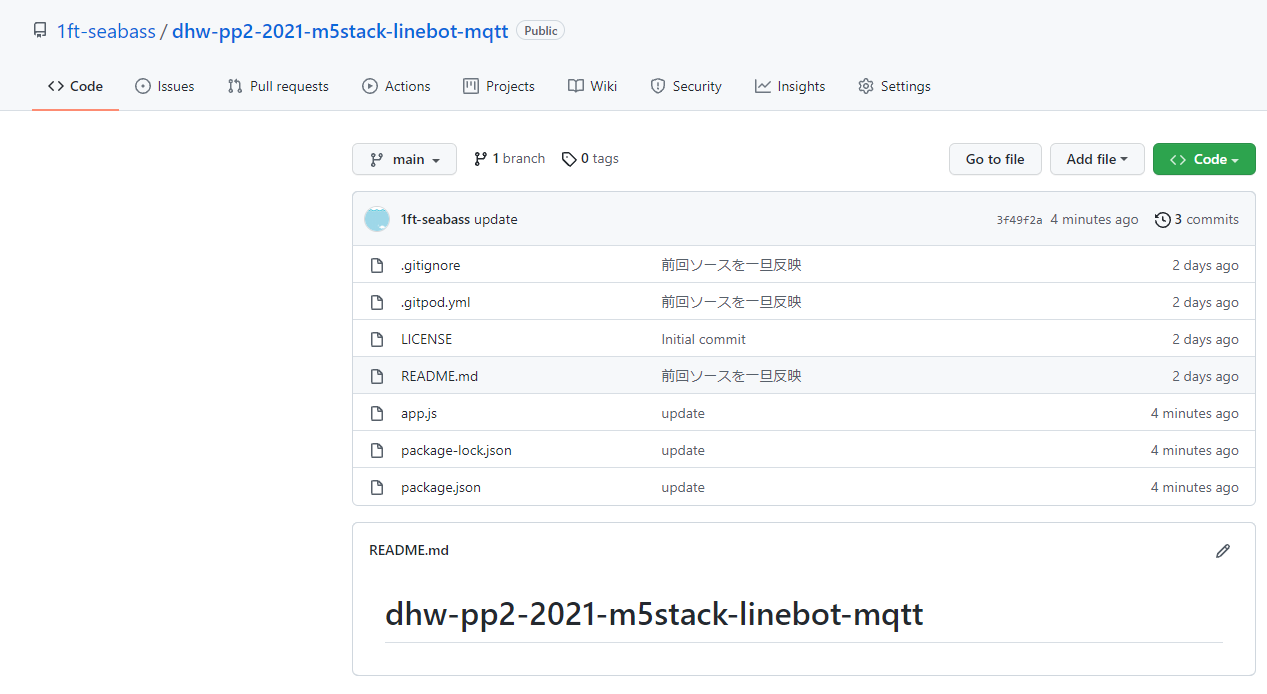The height and width of the screenshot is (694, 1267).
Task: Click the Go to file button
Action: click(995, 159)
